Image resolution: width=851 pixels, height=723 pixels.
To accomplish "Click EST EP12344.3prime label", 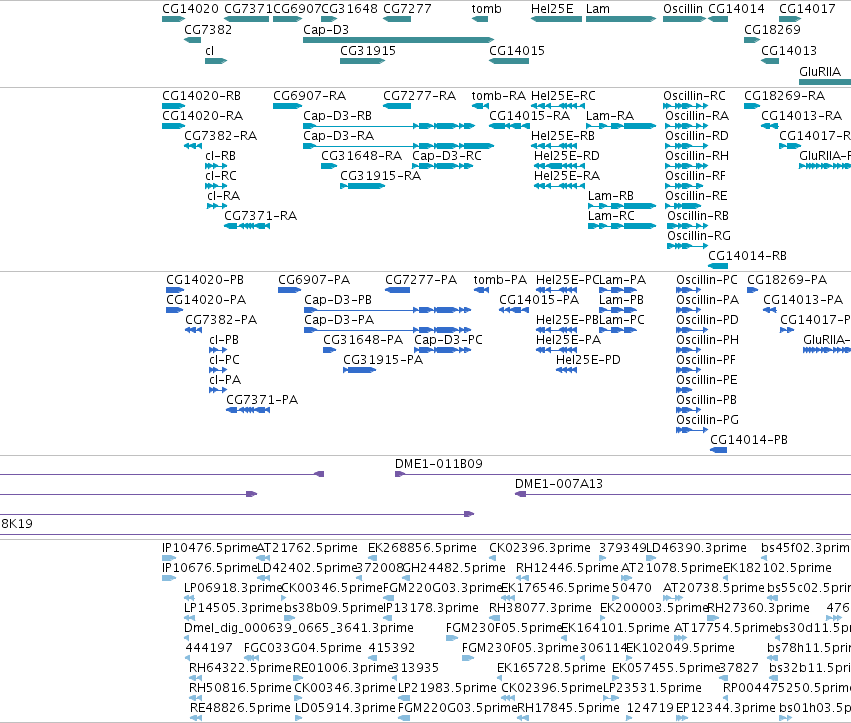I will [726, 708].
